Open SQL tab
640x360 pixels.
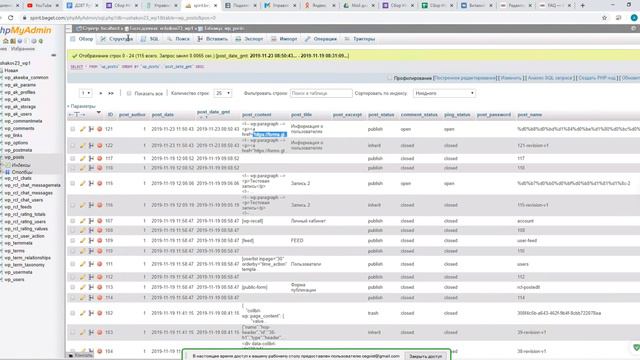point(150,39)
